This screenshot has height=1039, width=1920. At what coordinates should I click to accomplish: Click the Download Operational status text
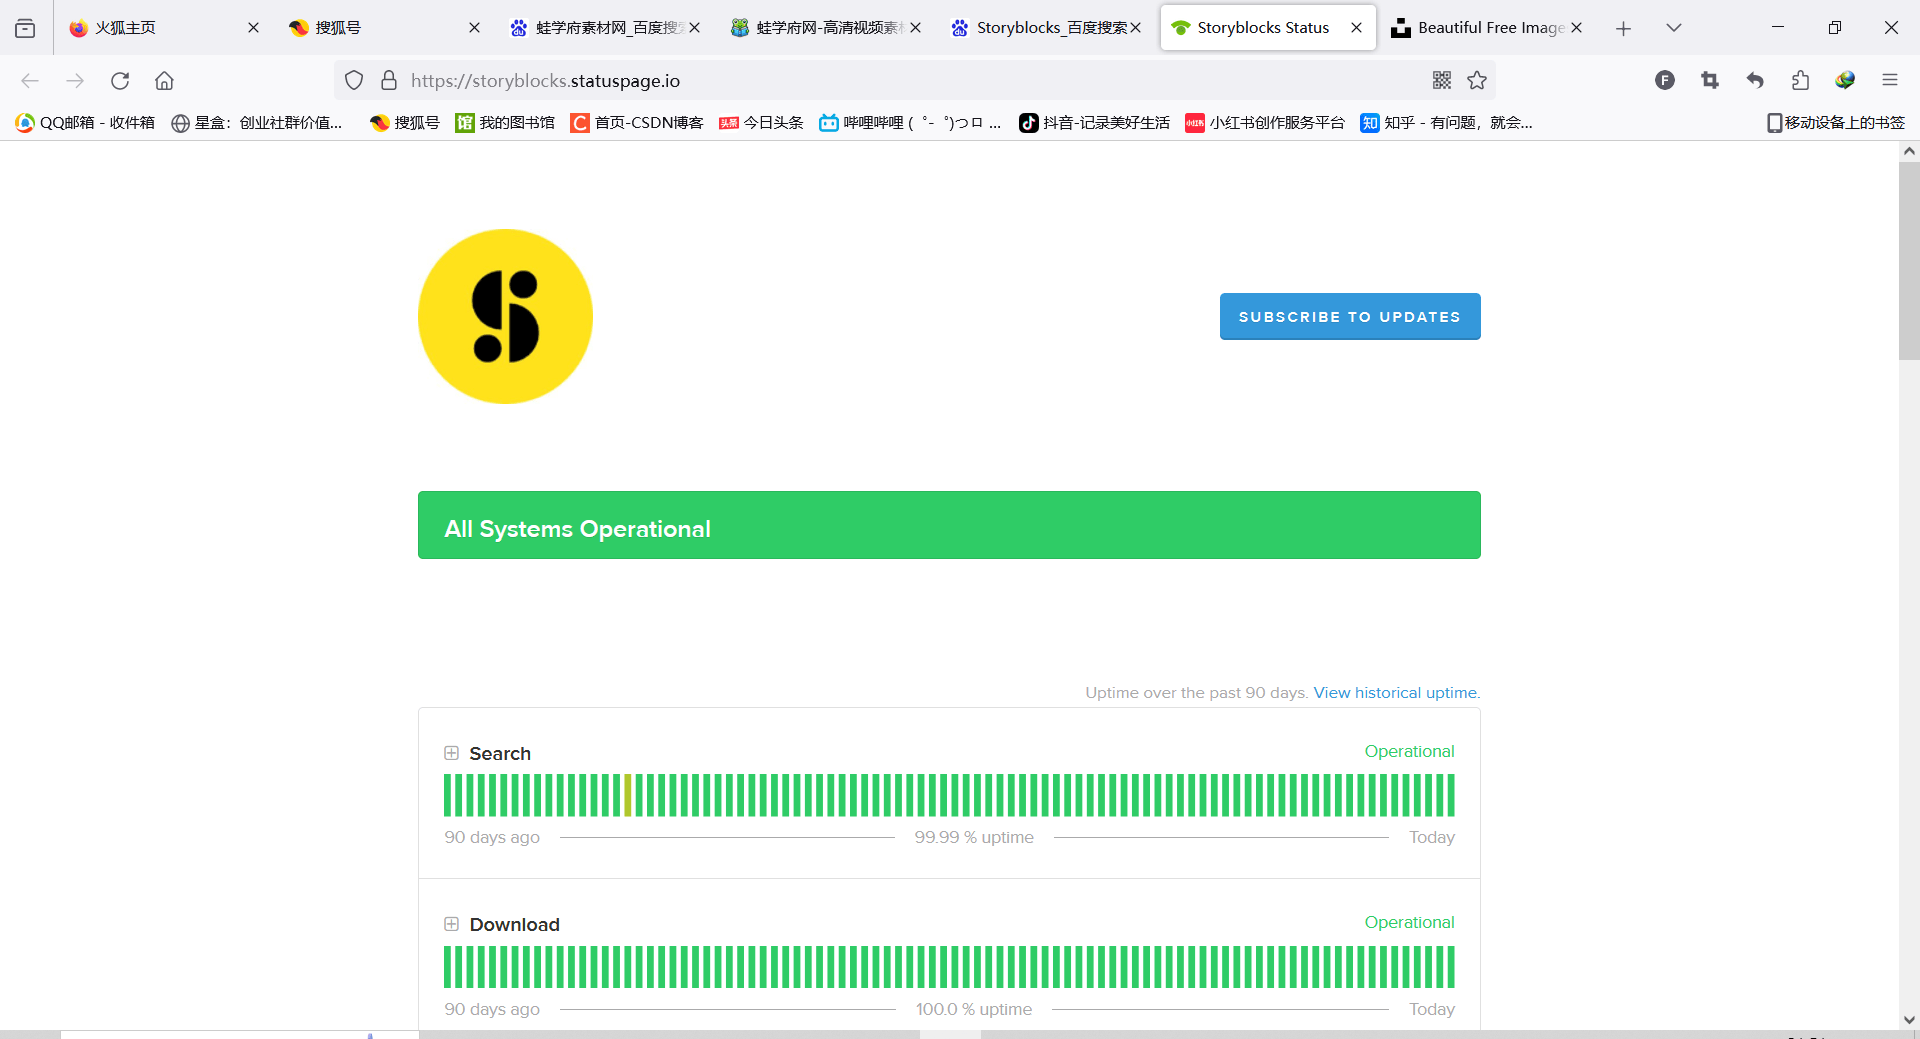pos(1409,922)
